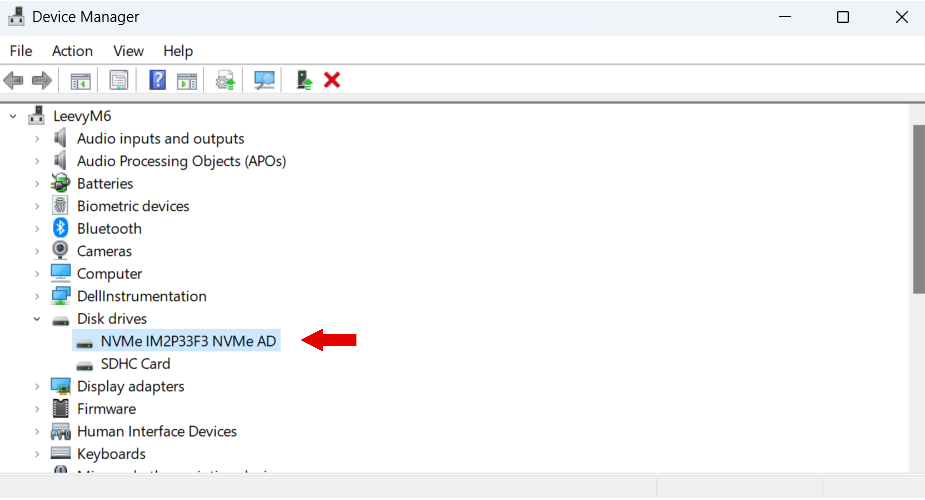Click the Computer monitor icon
The height and width of the screenshot is (500, 925).
click(60, 273)
